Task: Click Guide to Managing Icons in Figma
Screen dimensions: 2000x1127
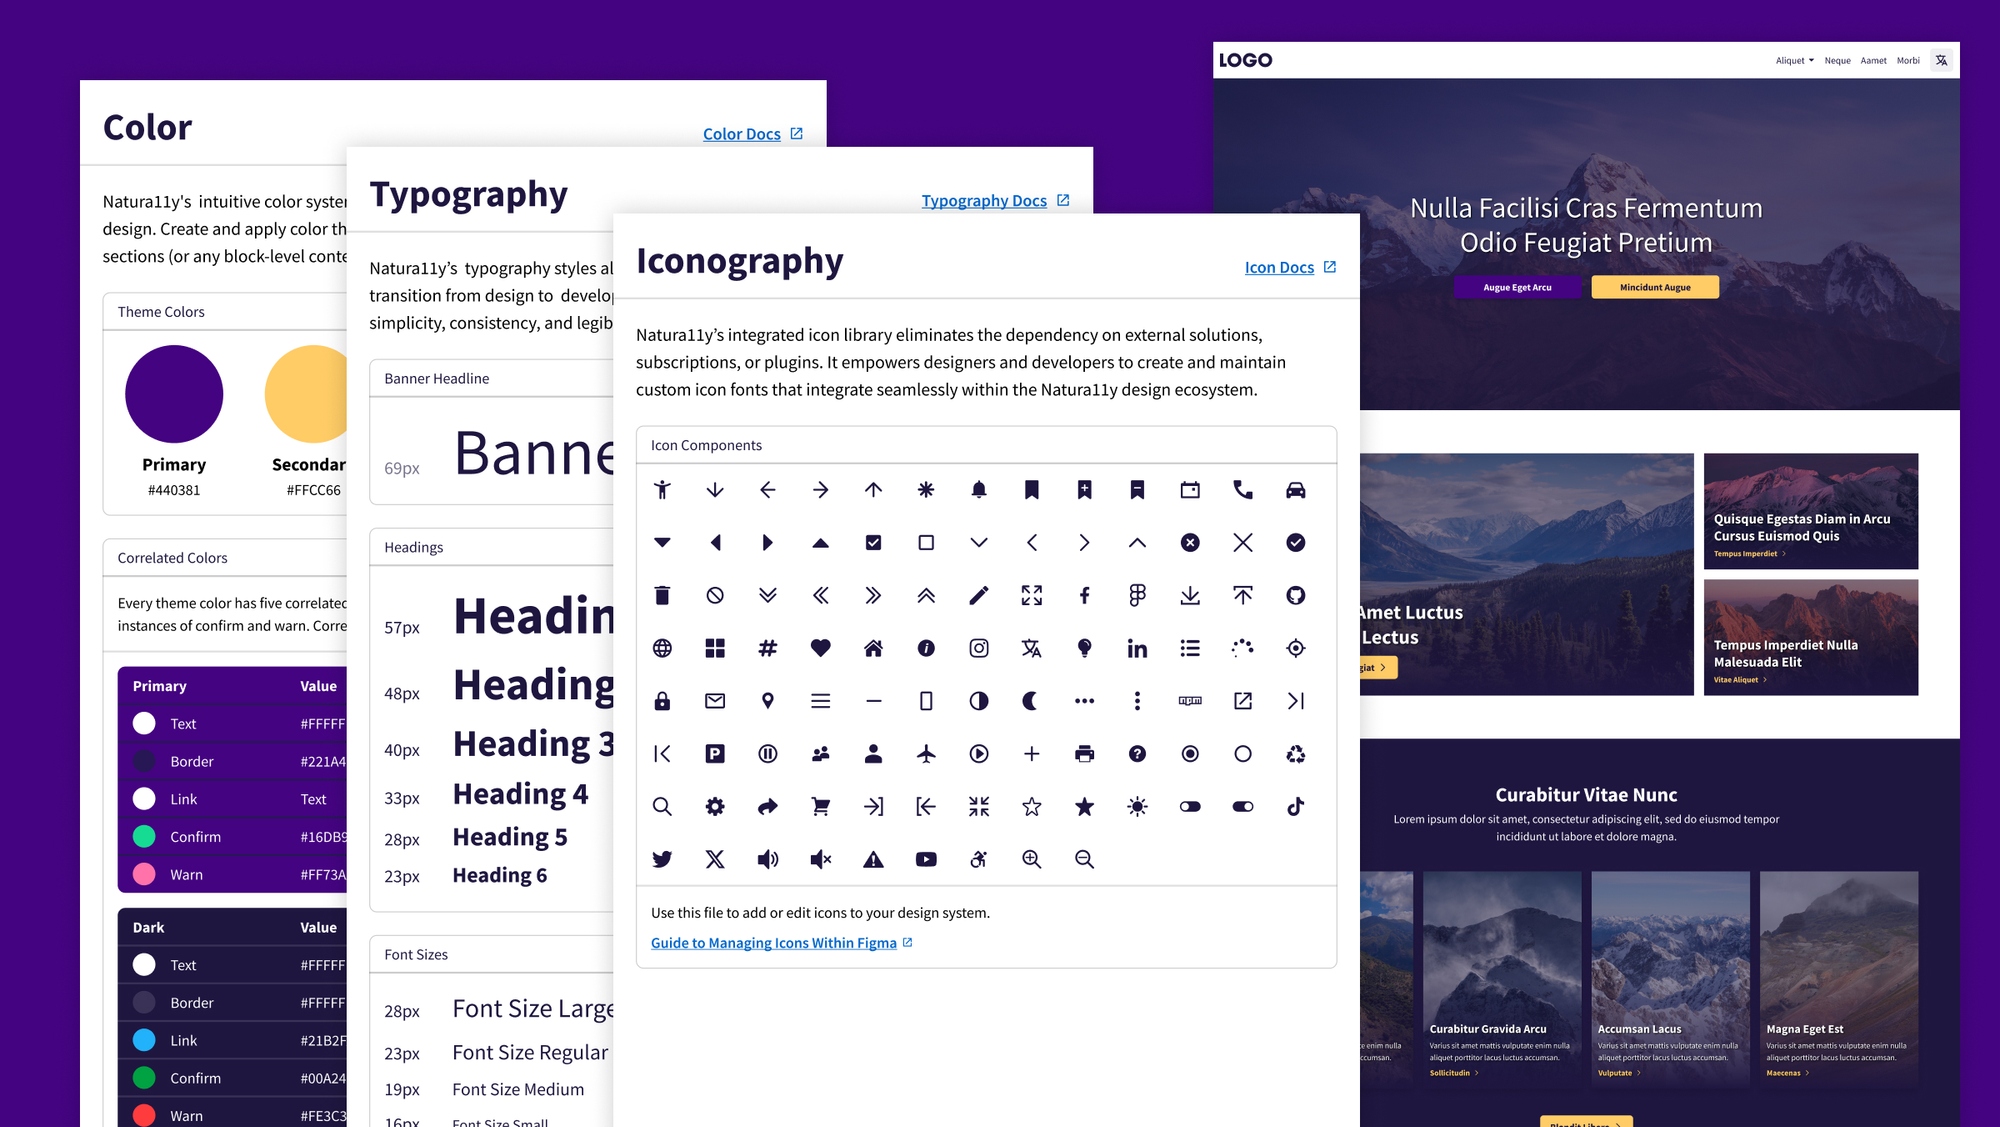Action: (x=773, y=941)
